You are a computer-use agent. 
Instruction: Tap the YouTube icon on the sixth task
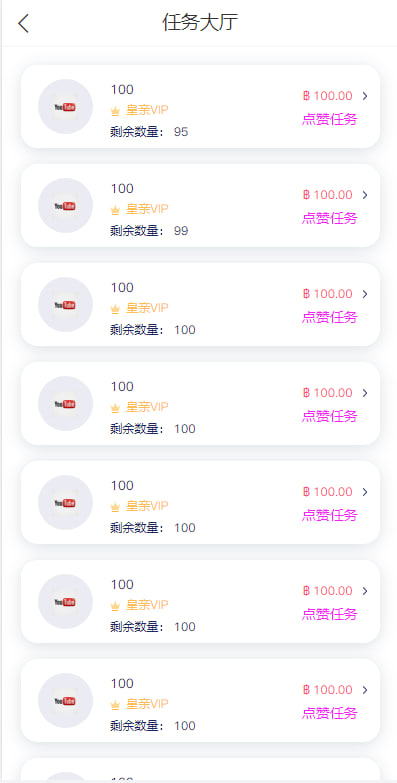(x=65, y=601)
